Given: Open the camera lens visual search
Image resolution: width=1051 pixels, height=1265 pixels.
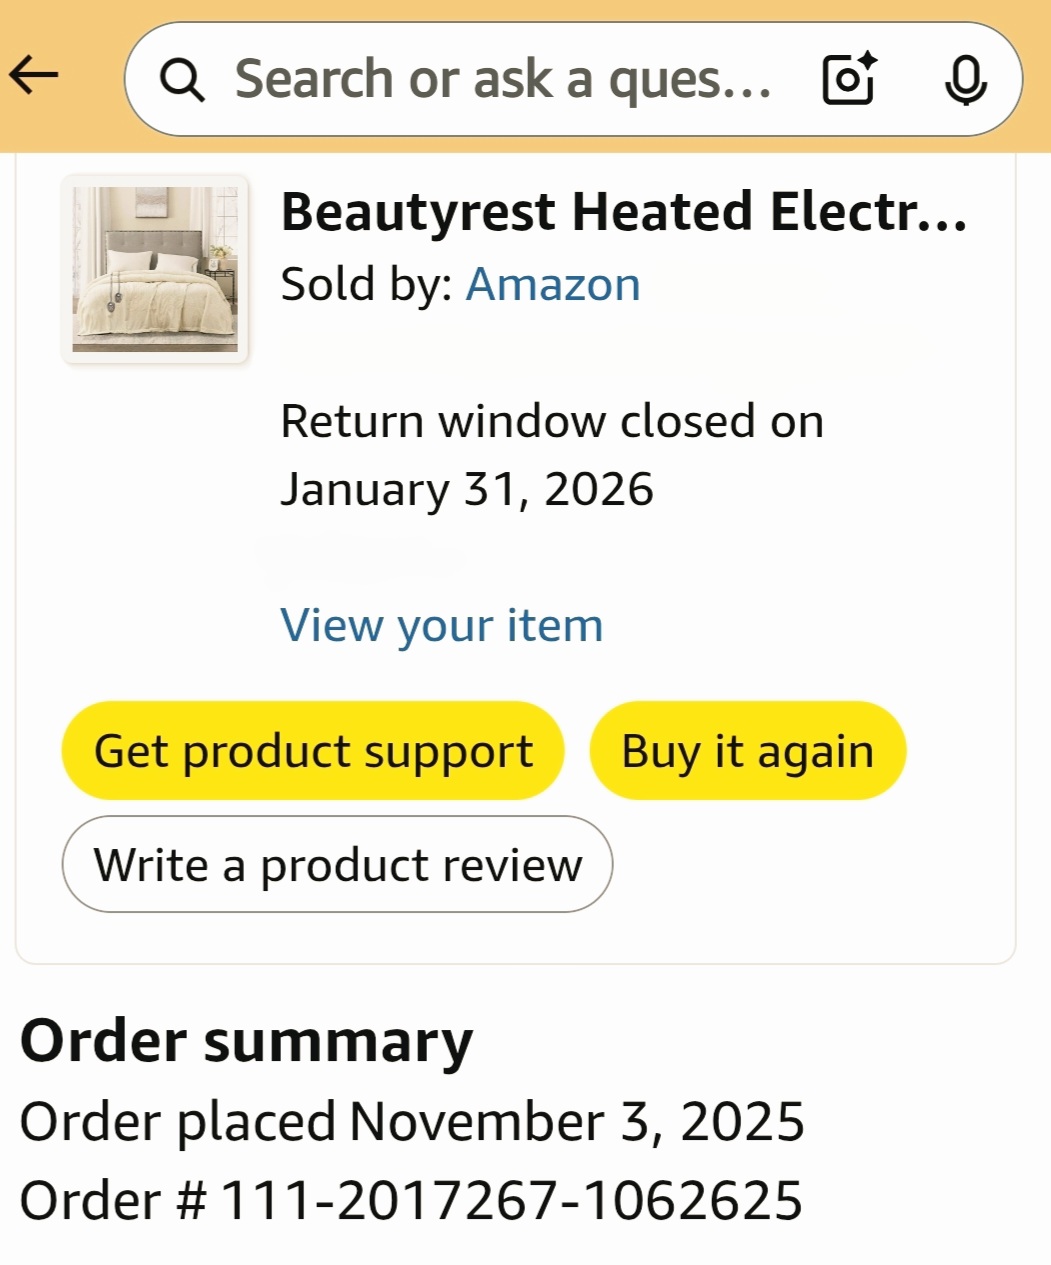Looking at the screenshot, I should pyautogui.click(x=849, y=79).
